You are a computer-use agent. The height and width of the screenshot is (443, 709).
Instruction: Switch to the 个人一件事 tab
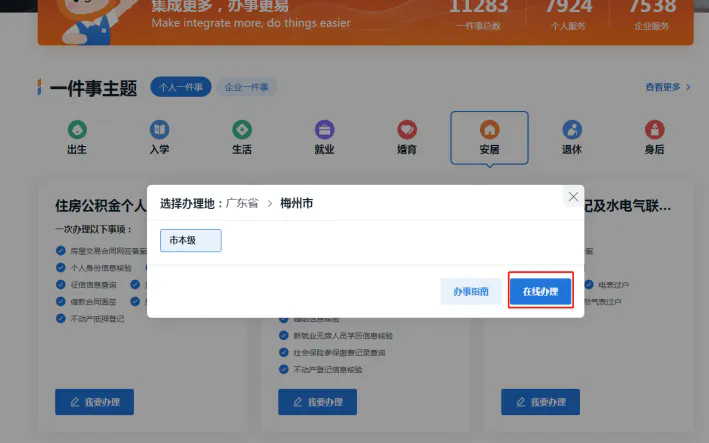coord(181,87)
